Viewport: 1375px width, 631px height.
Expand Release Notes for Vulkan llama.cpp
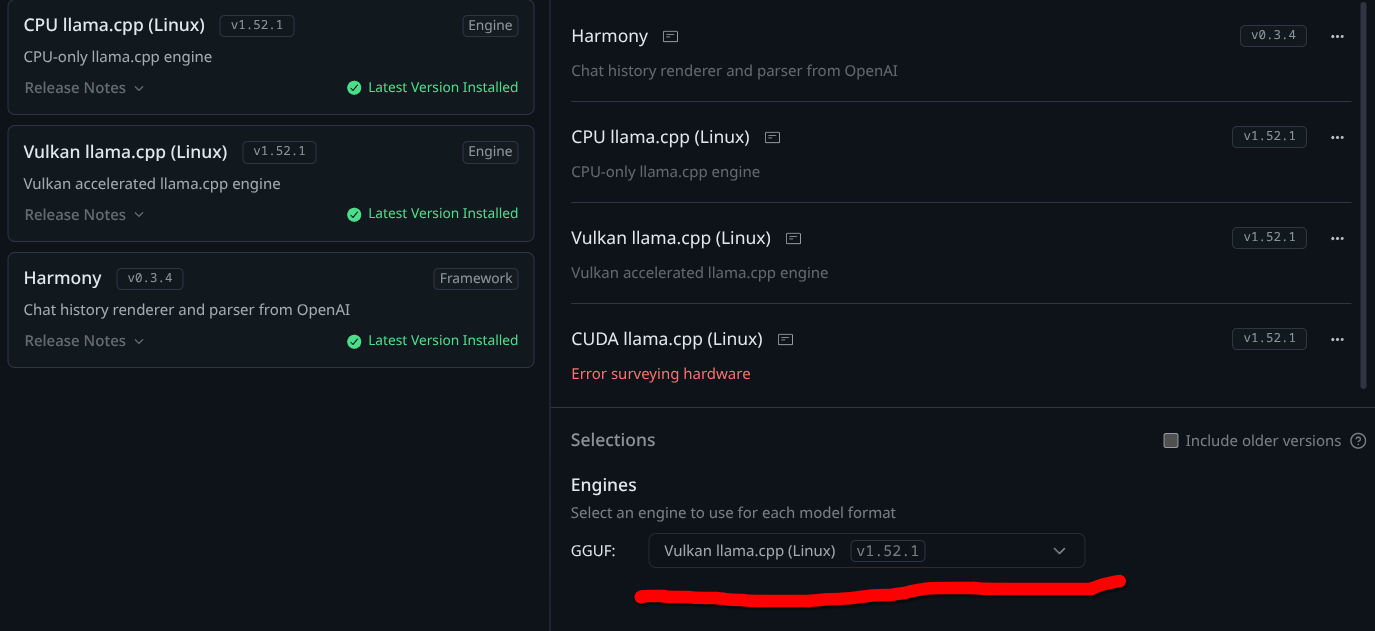click(84, 215)
